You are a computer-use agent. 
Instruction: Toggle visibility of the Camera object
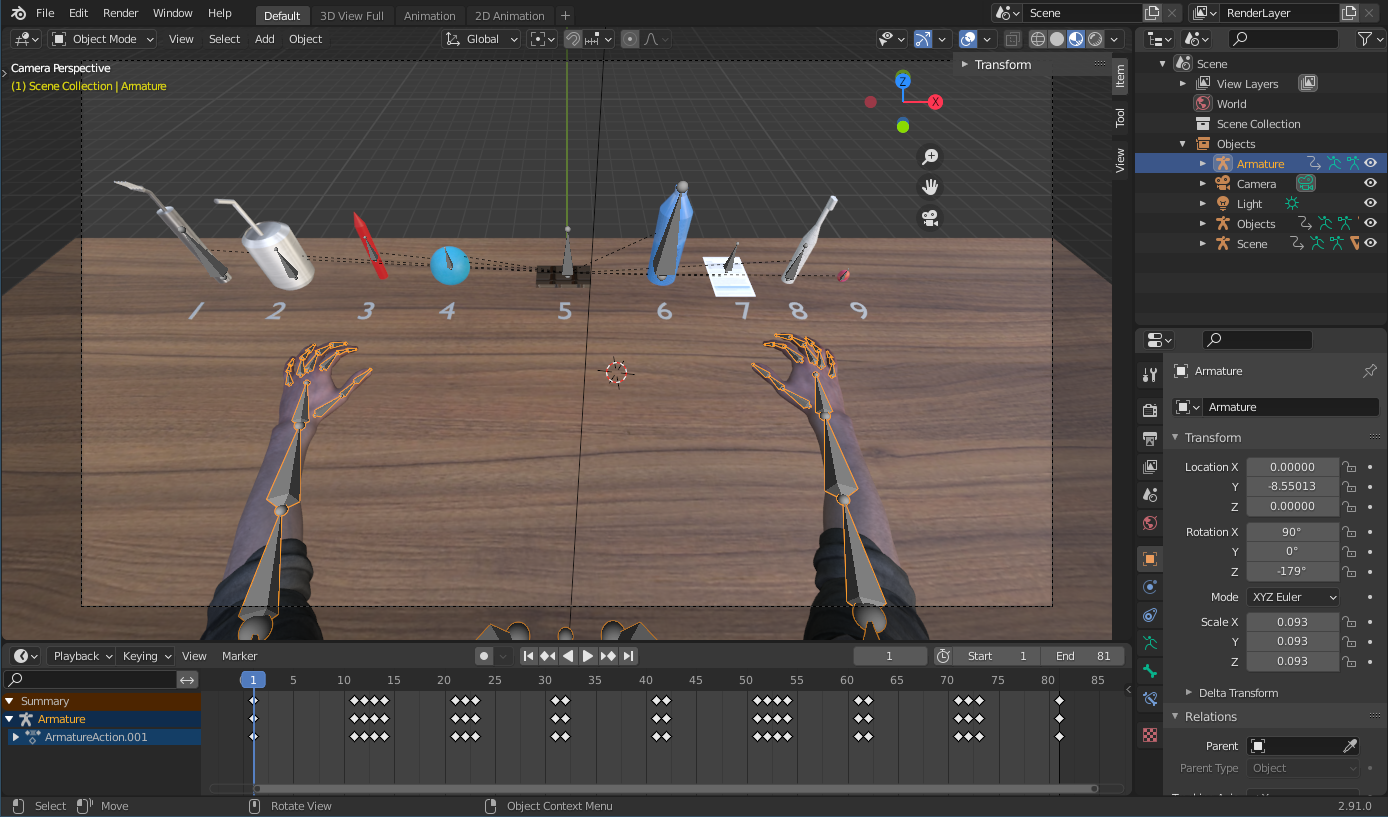1370,184
